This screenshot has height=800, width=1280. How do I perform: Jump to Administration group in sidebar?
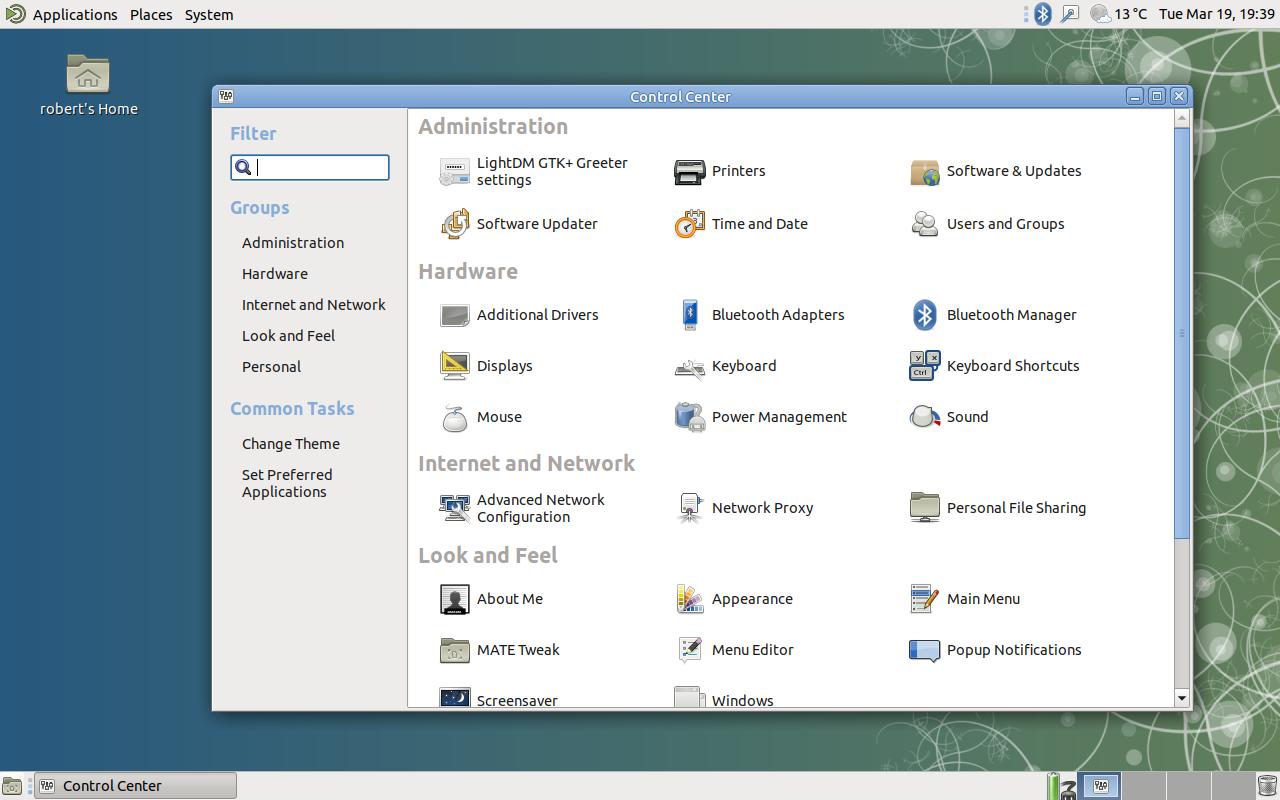(x=293, y=243)
